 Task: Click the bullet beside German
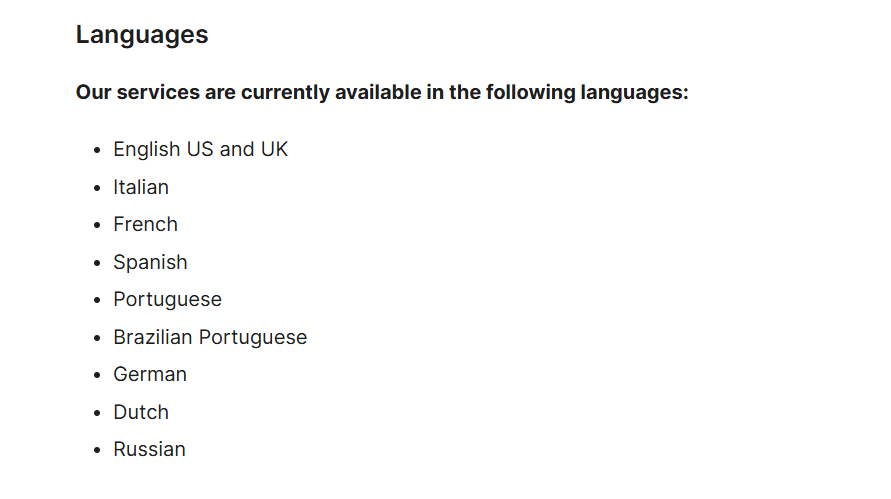tap(97, 376)
